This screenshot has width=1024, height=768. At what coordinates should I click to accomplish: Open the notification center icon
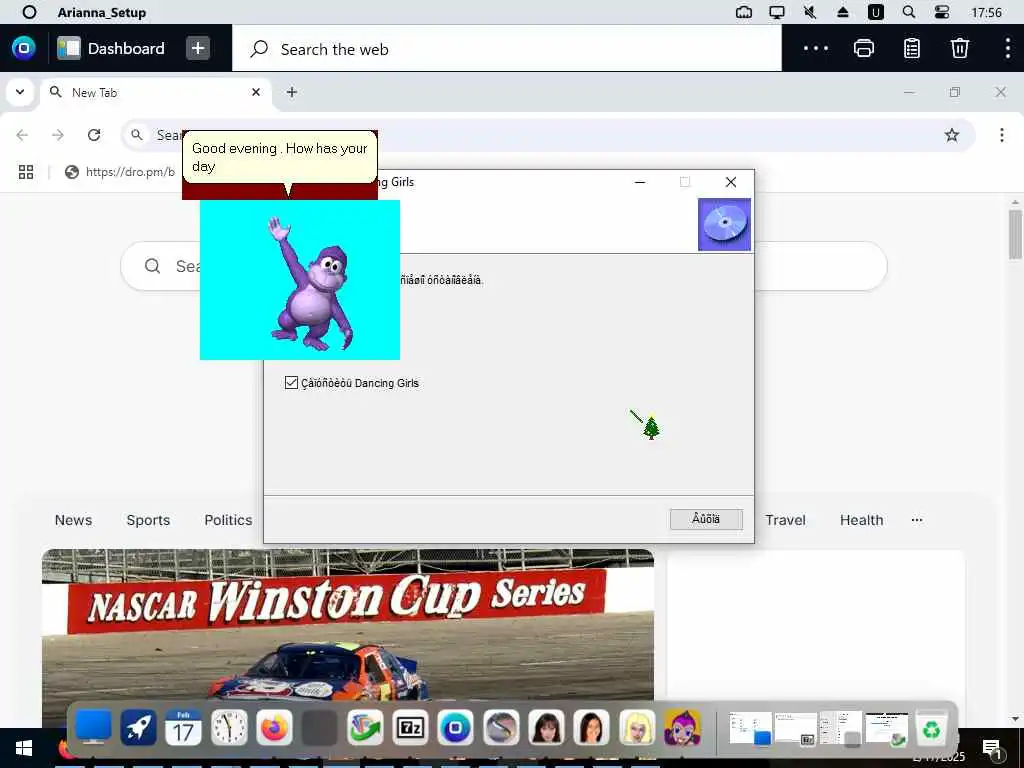click(992, 750)
